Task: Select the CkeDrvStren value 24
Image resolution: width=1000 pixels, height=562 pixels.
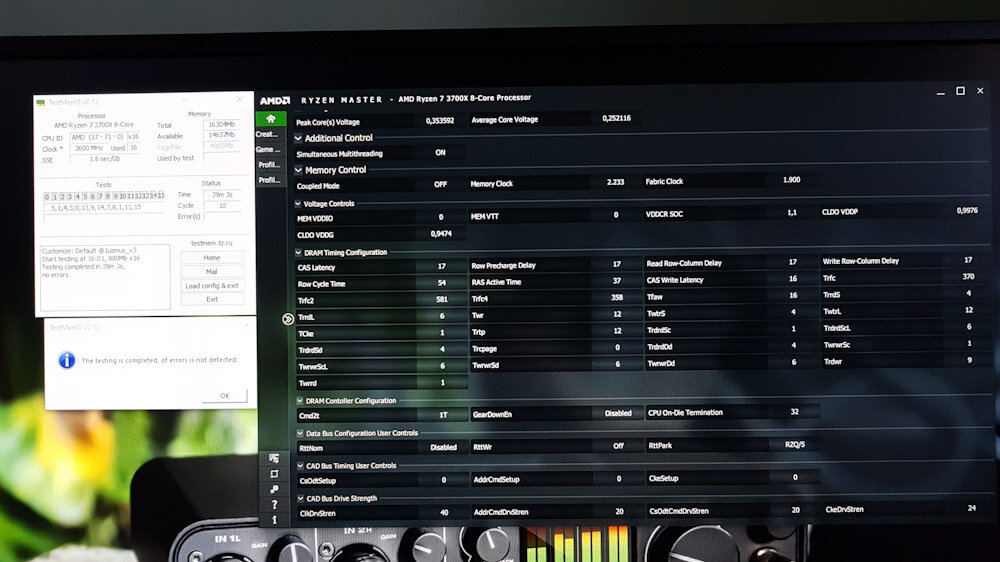Action: click(971, 508)
